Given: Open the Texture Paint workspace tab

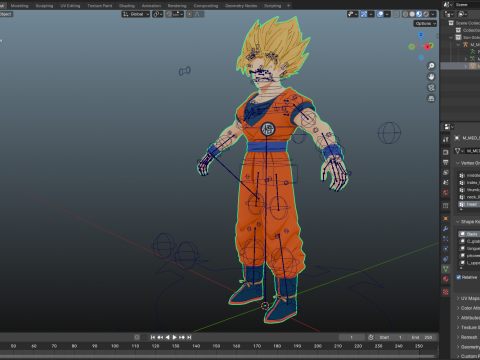Looking at the screenshot, I should pos(100,6).
